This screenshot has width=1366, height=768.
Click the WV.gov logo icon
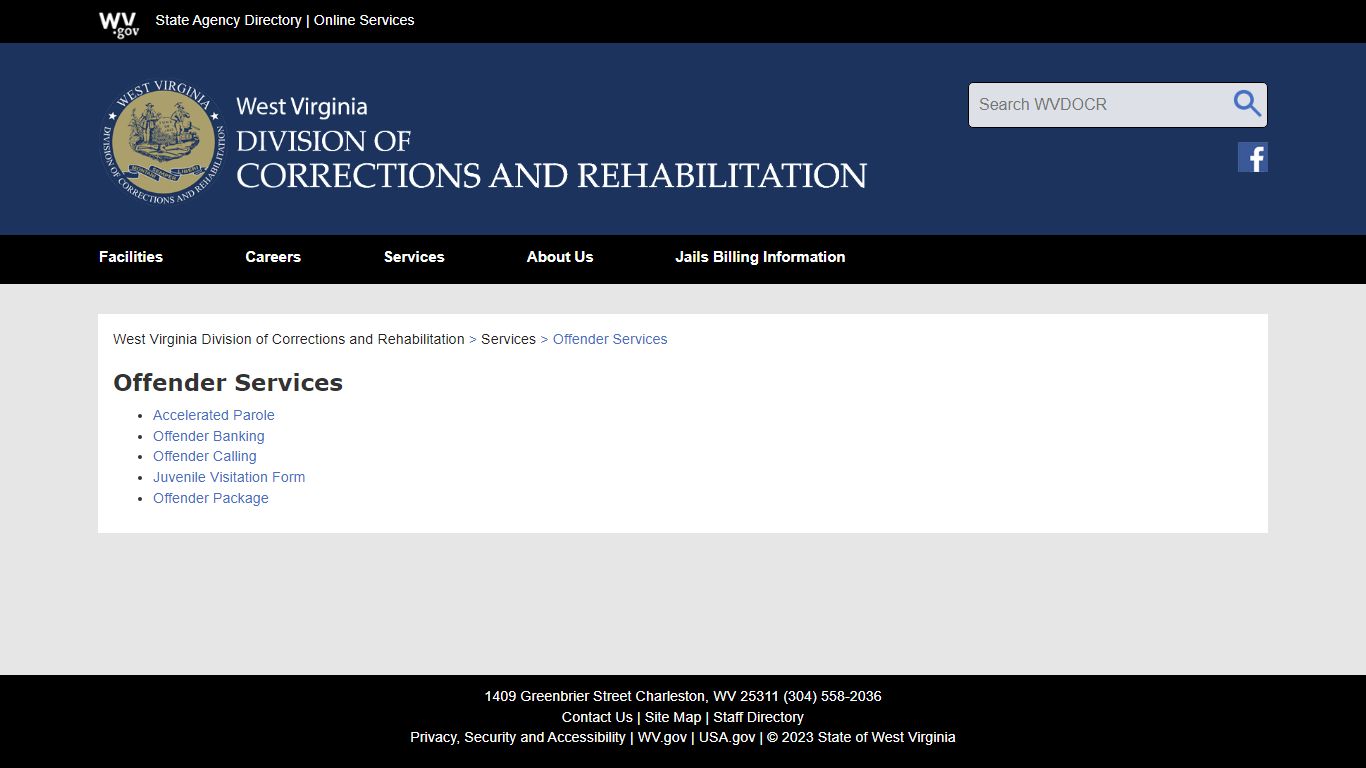click(119, 25)
